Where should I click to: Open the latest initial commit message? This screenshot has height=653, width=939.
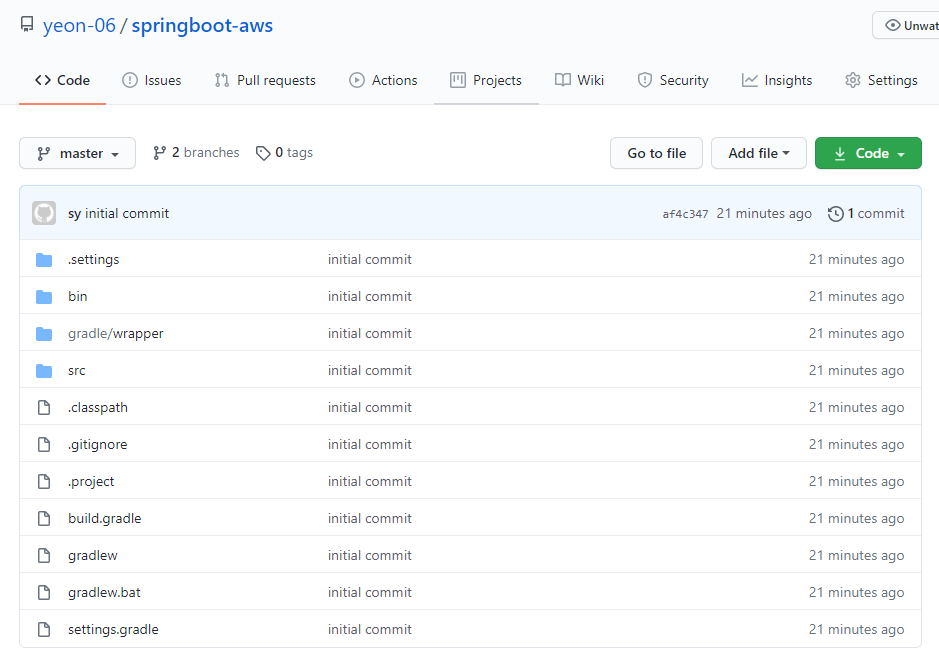pyautogui.click(x=127, y=213)
